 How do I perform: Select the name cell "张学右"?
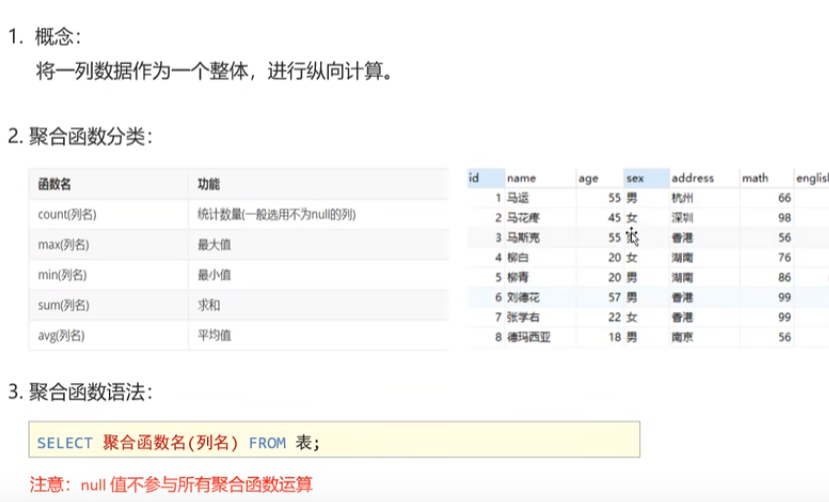pos(523,317)
